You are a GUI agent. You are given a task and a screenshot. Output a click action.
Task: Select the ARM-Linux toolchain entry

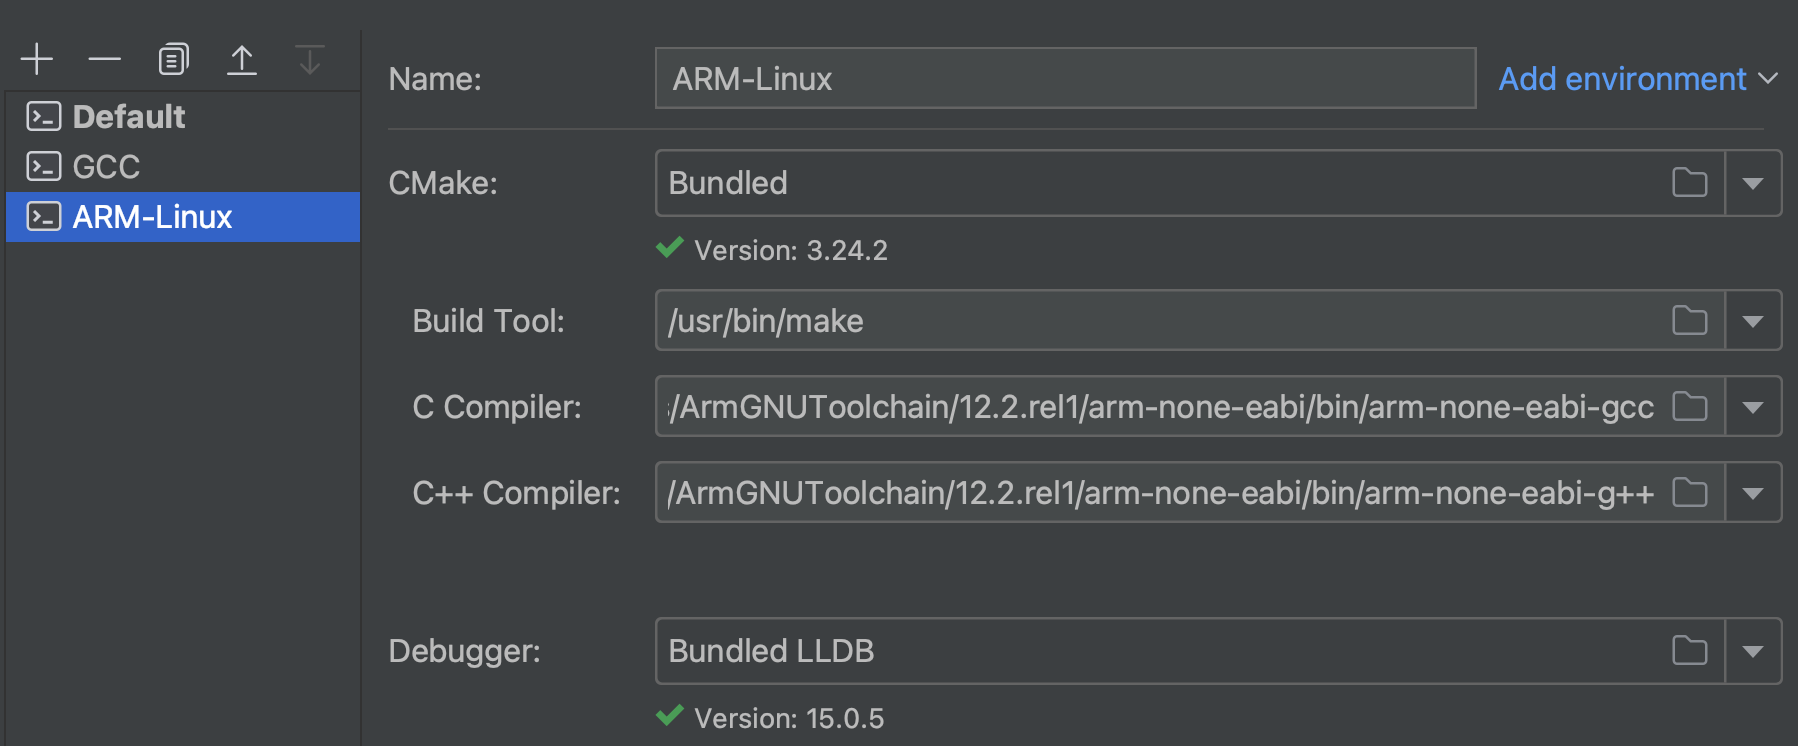point(152,217)
